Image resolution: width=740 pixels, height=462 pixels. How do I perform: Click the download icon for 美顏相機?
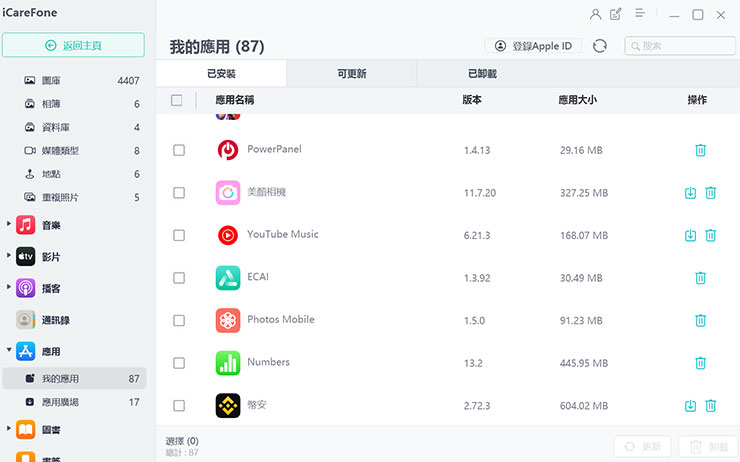click(690, 193)
